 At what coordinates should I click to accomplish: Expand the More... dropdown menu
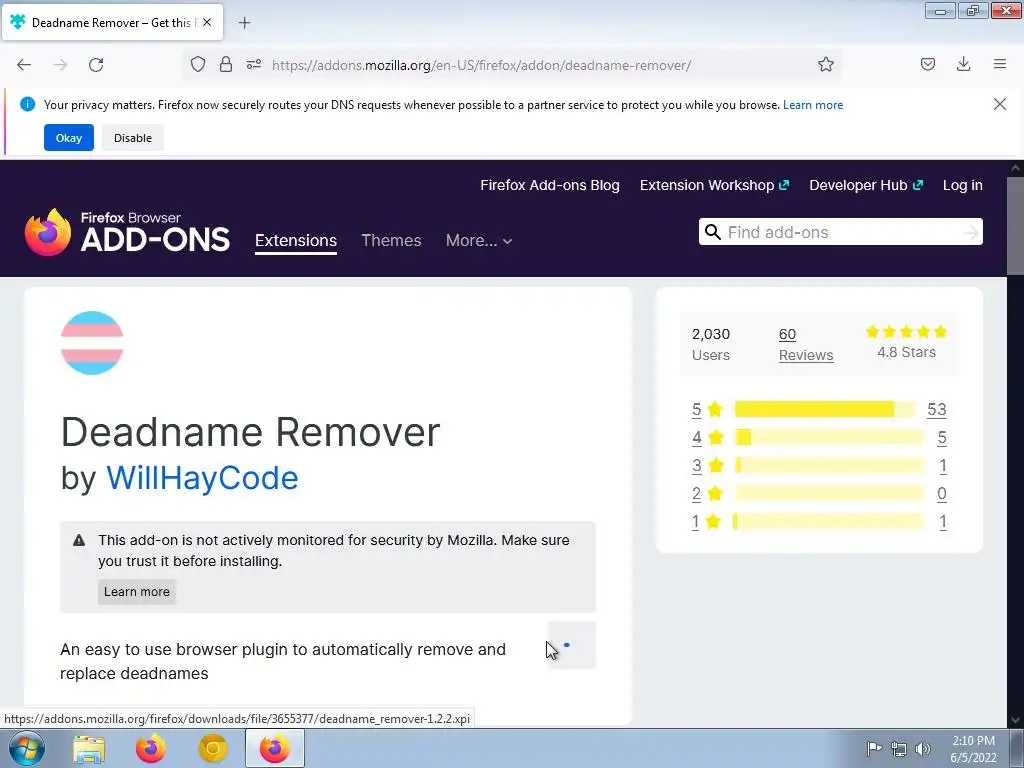tap(479, 240)
